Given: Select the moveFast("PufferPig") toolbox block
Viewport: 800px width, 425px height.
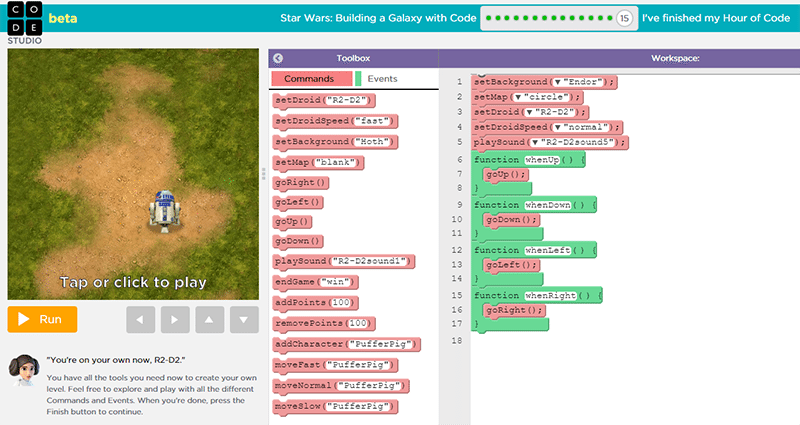Looking at the screenshot, I should click(x=335, y=365).
